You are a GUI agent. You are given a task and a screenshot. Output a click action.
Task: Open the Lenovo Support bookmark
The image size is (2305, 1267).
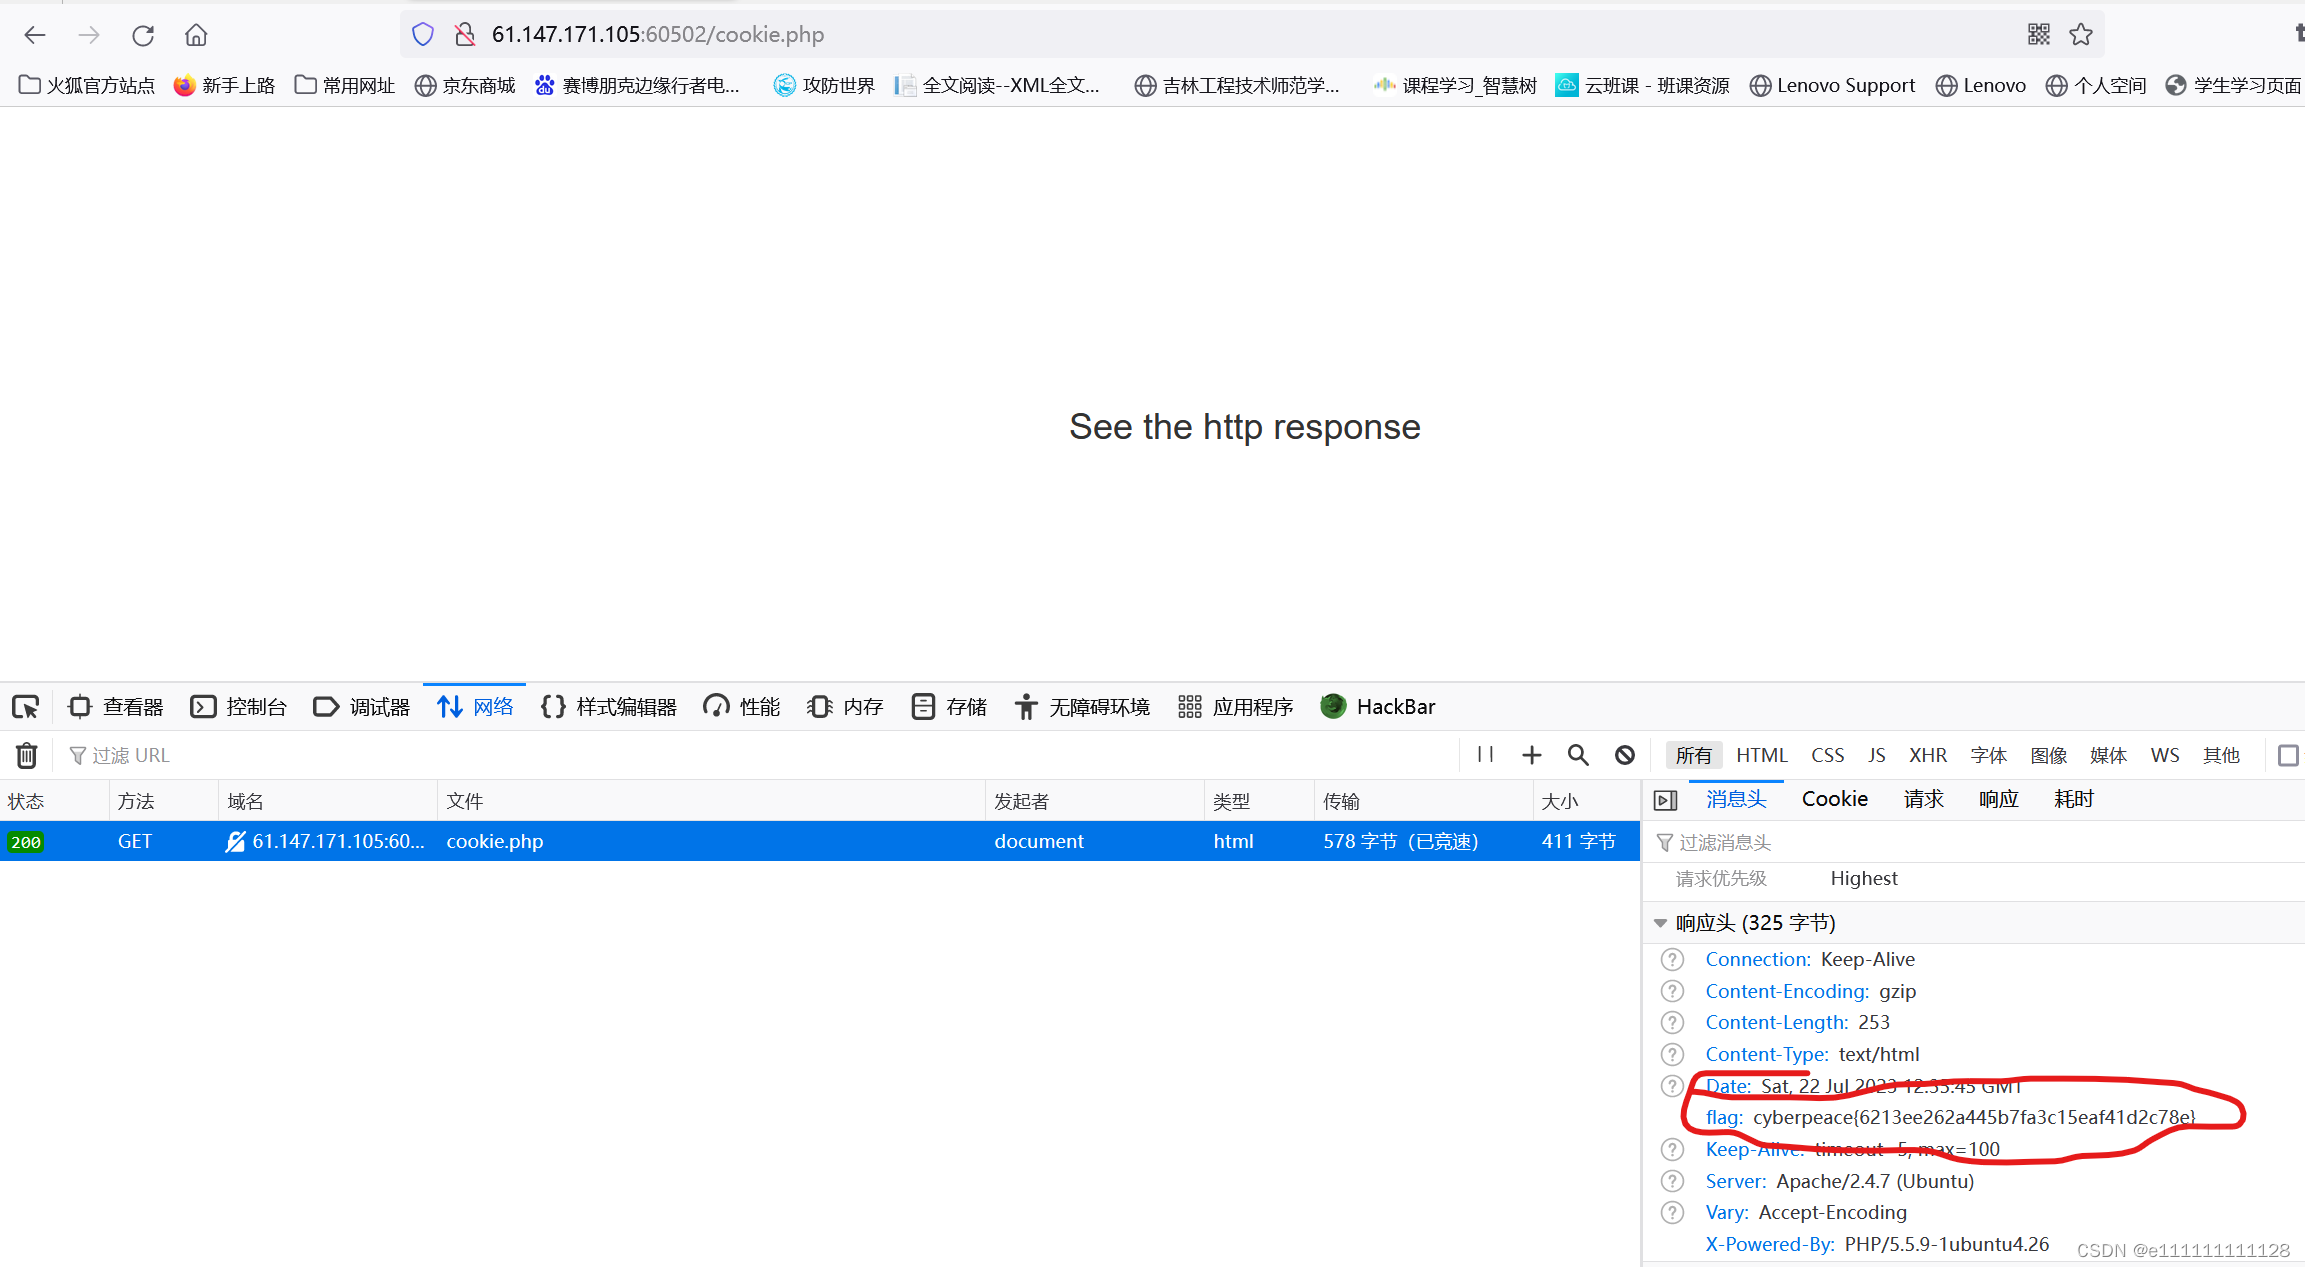[x=1832, y=85]
